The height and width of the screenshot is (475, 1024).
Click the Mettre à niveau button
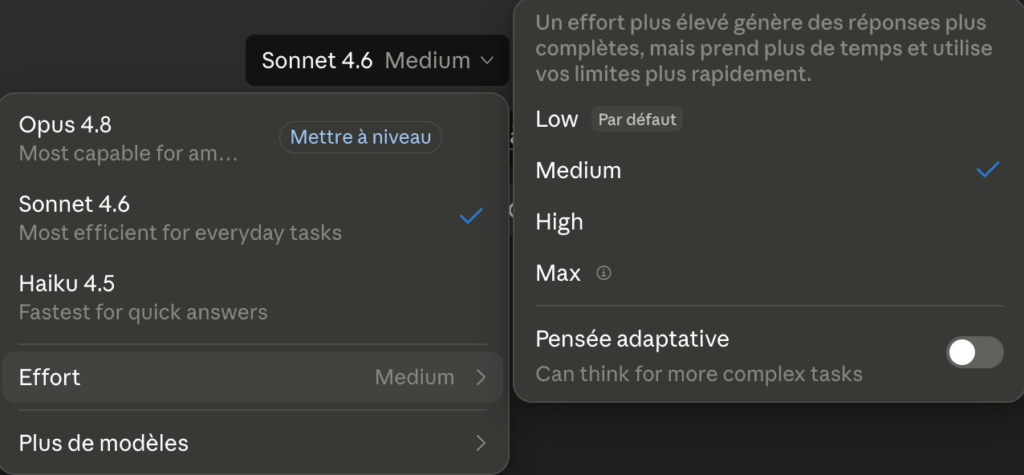point(360,137)
